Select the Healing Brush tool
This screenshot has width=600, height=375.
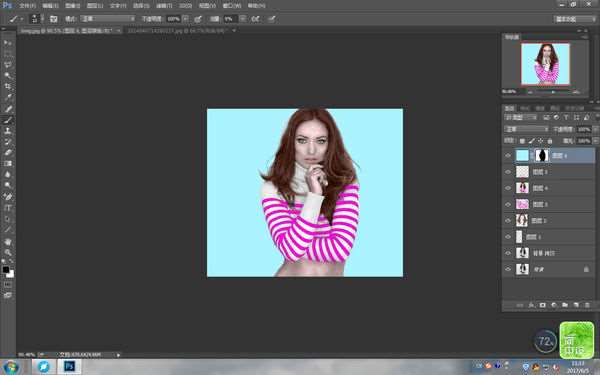click(x=8, y=109)
